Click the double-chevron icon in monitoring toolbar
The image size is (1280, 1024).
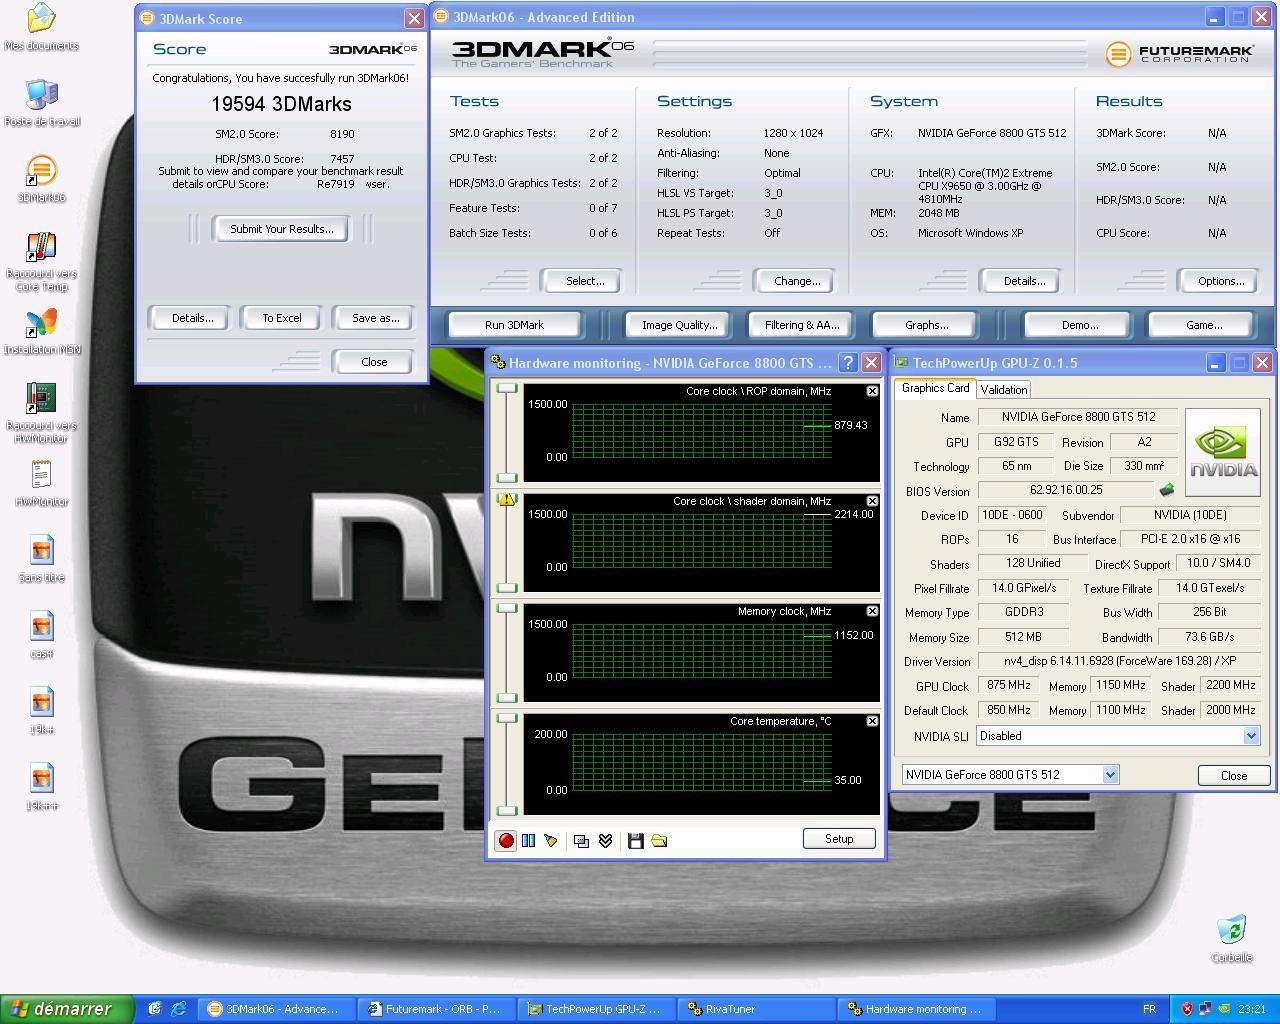click(605, 841)
